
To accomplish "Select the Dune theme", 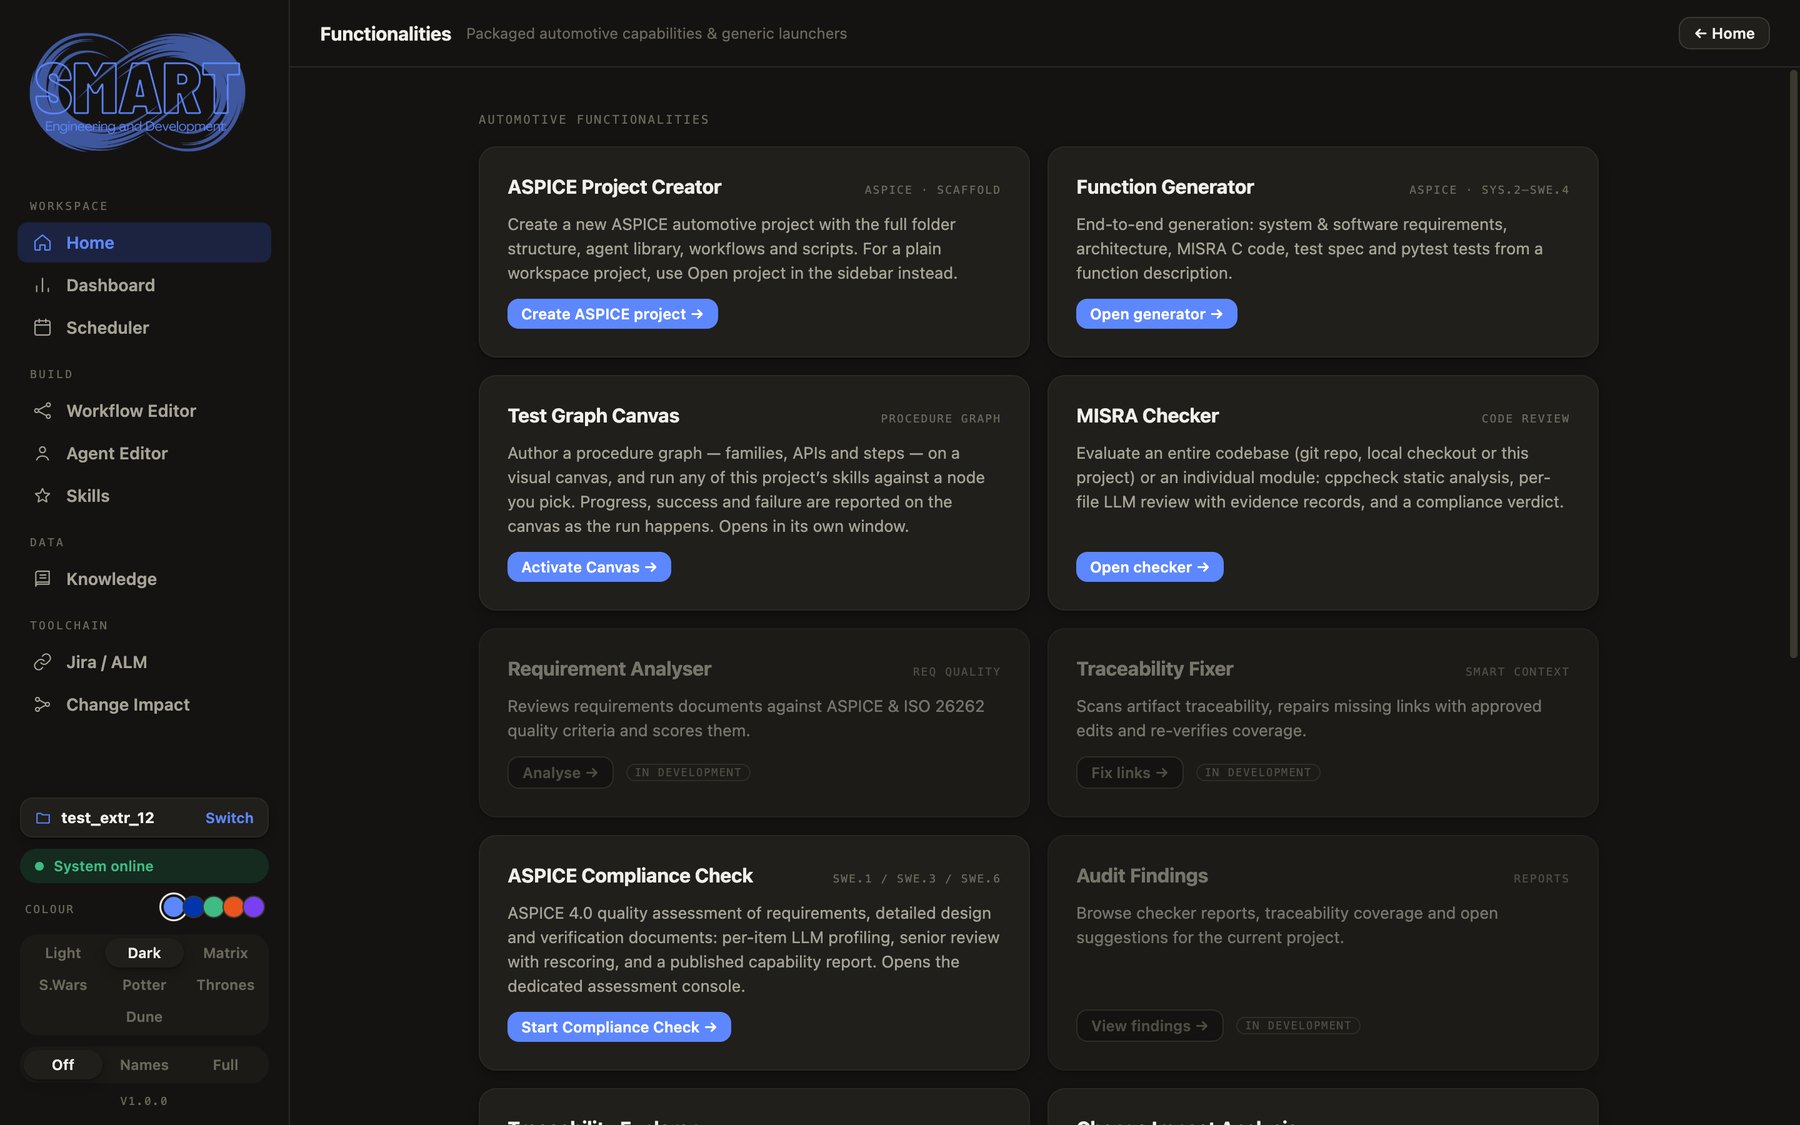I will click(x=144, y=1017).
